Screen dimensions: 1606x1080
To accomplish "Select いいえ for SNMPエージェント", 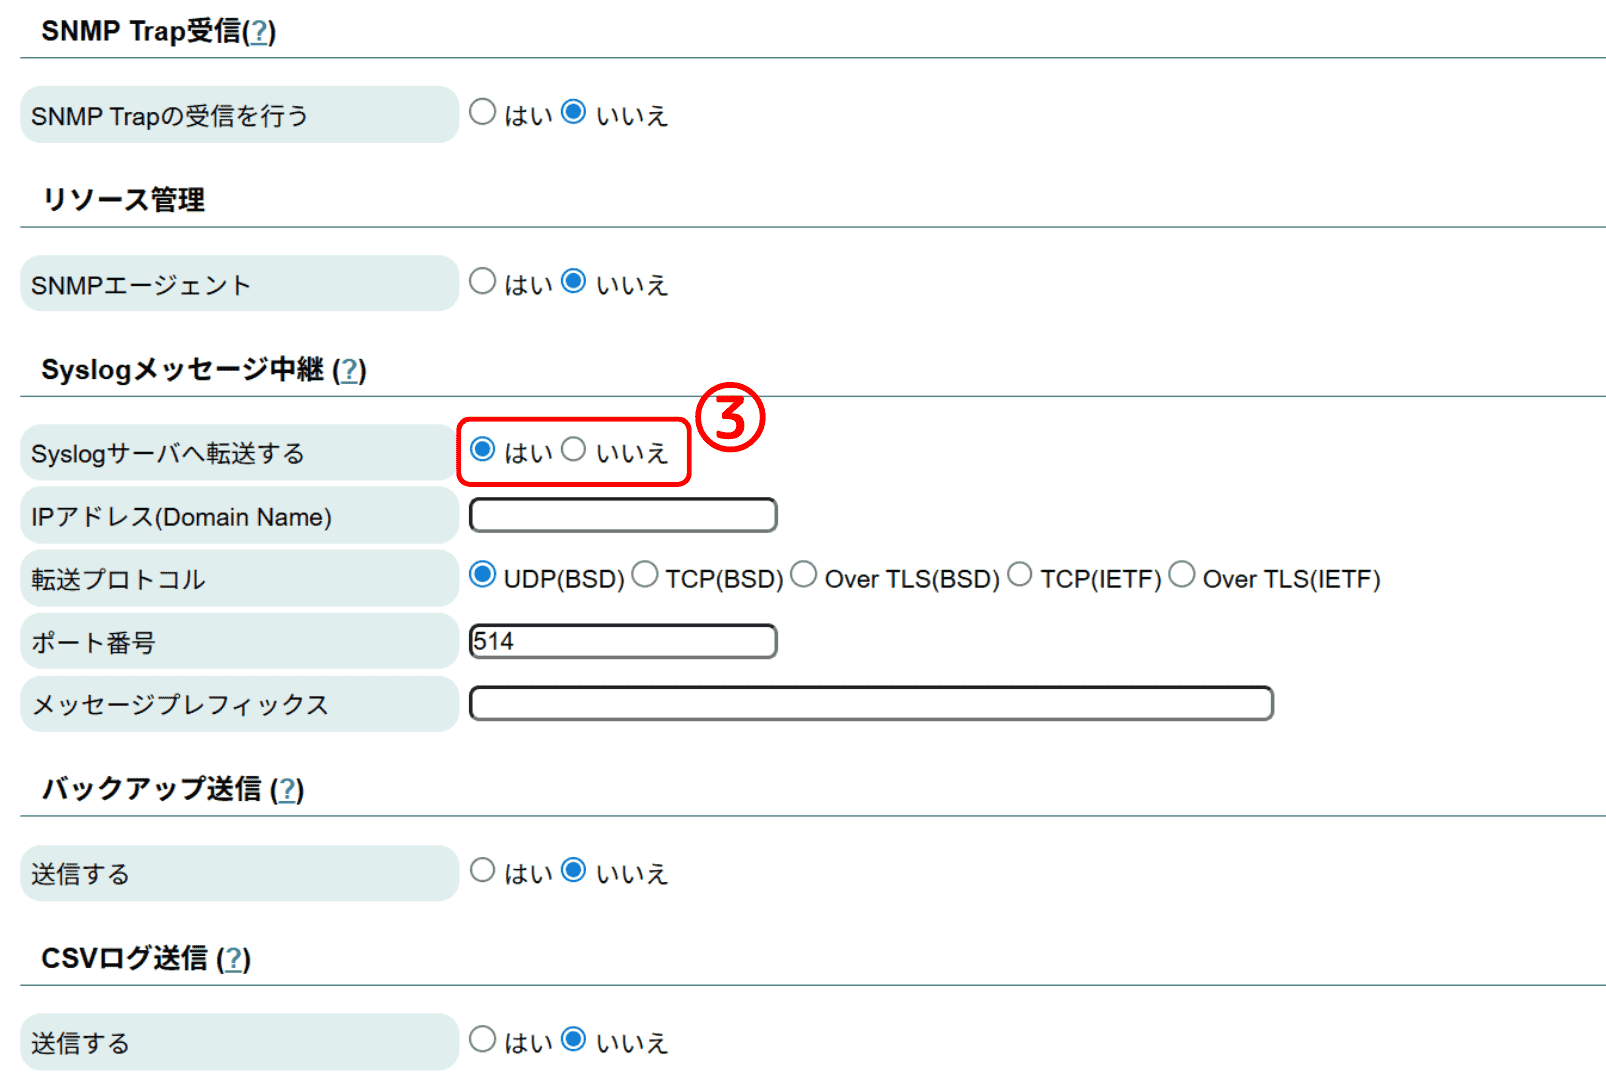I will pyautogui.click(x=574, y=281).
